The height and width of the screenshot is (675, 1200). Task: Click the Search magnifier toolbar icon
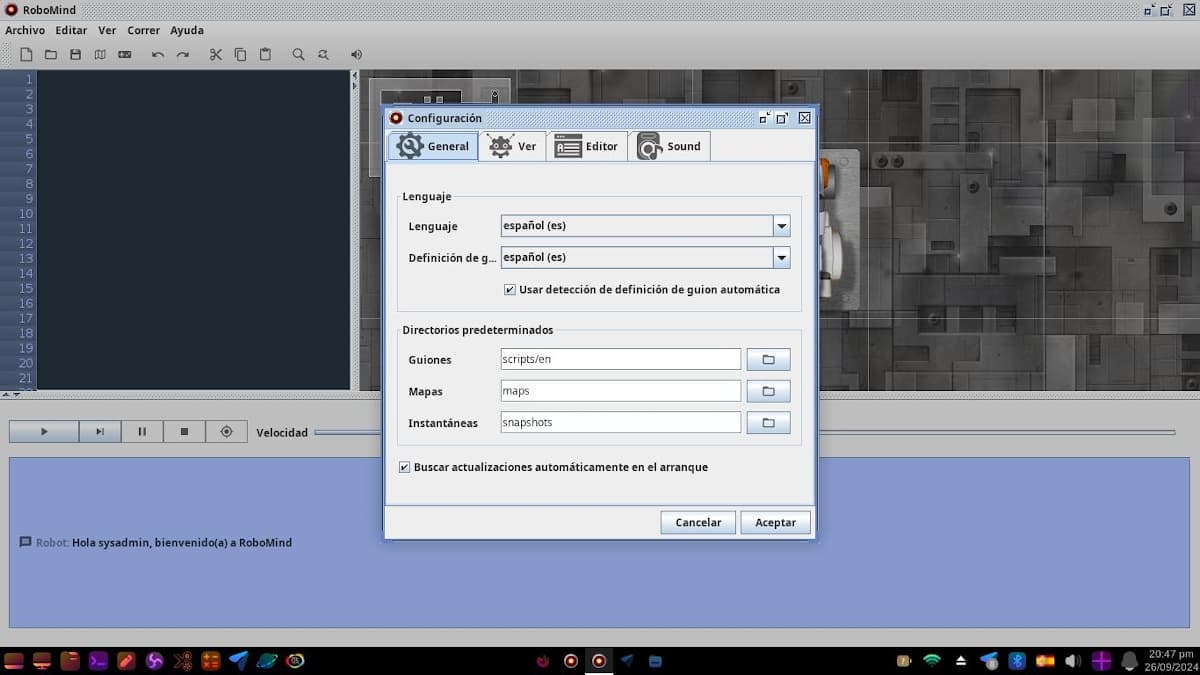298,54
